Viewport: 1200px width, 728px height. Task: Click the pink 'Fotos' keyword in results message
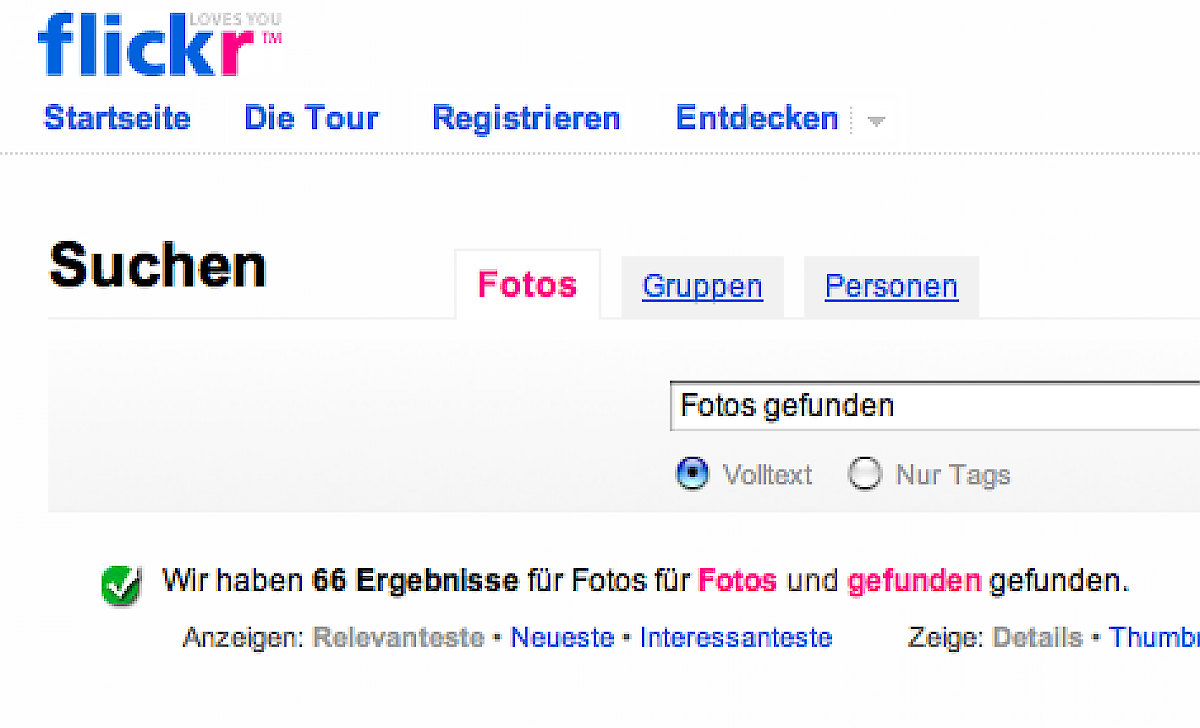(737, 581)
